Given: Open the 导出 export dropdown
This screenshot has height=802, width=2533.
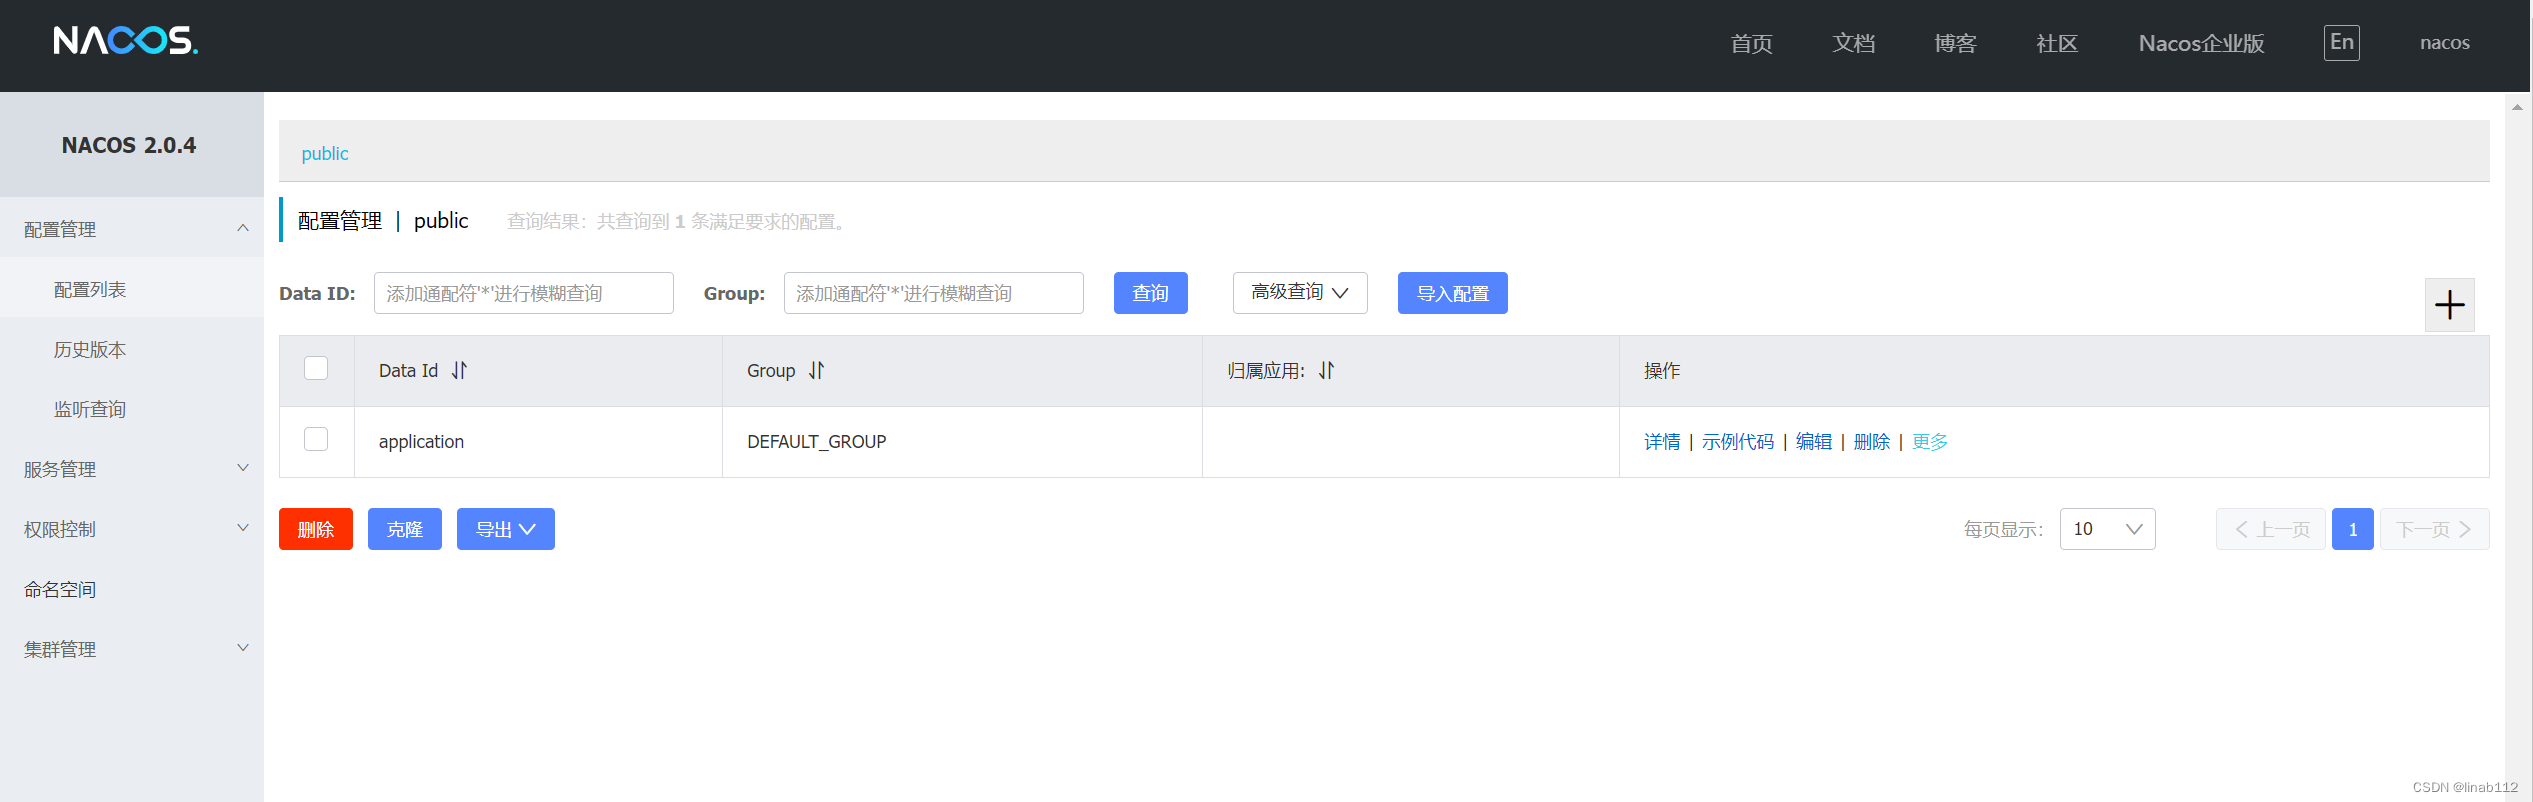Looking at the screenshot, I should click(x=506, y=529).
